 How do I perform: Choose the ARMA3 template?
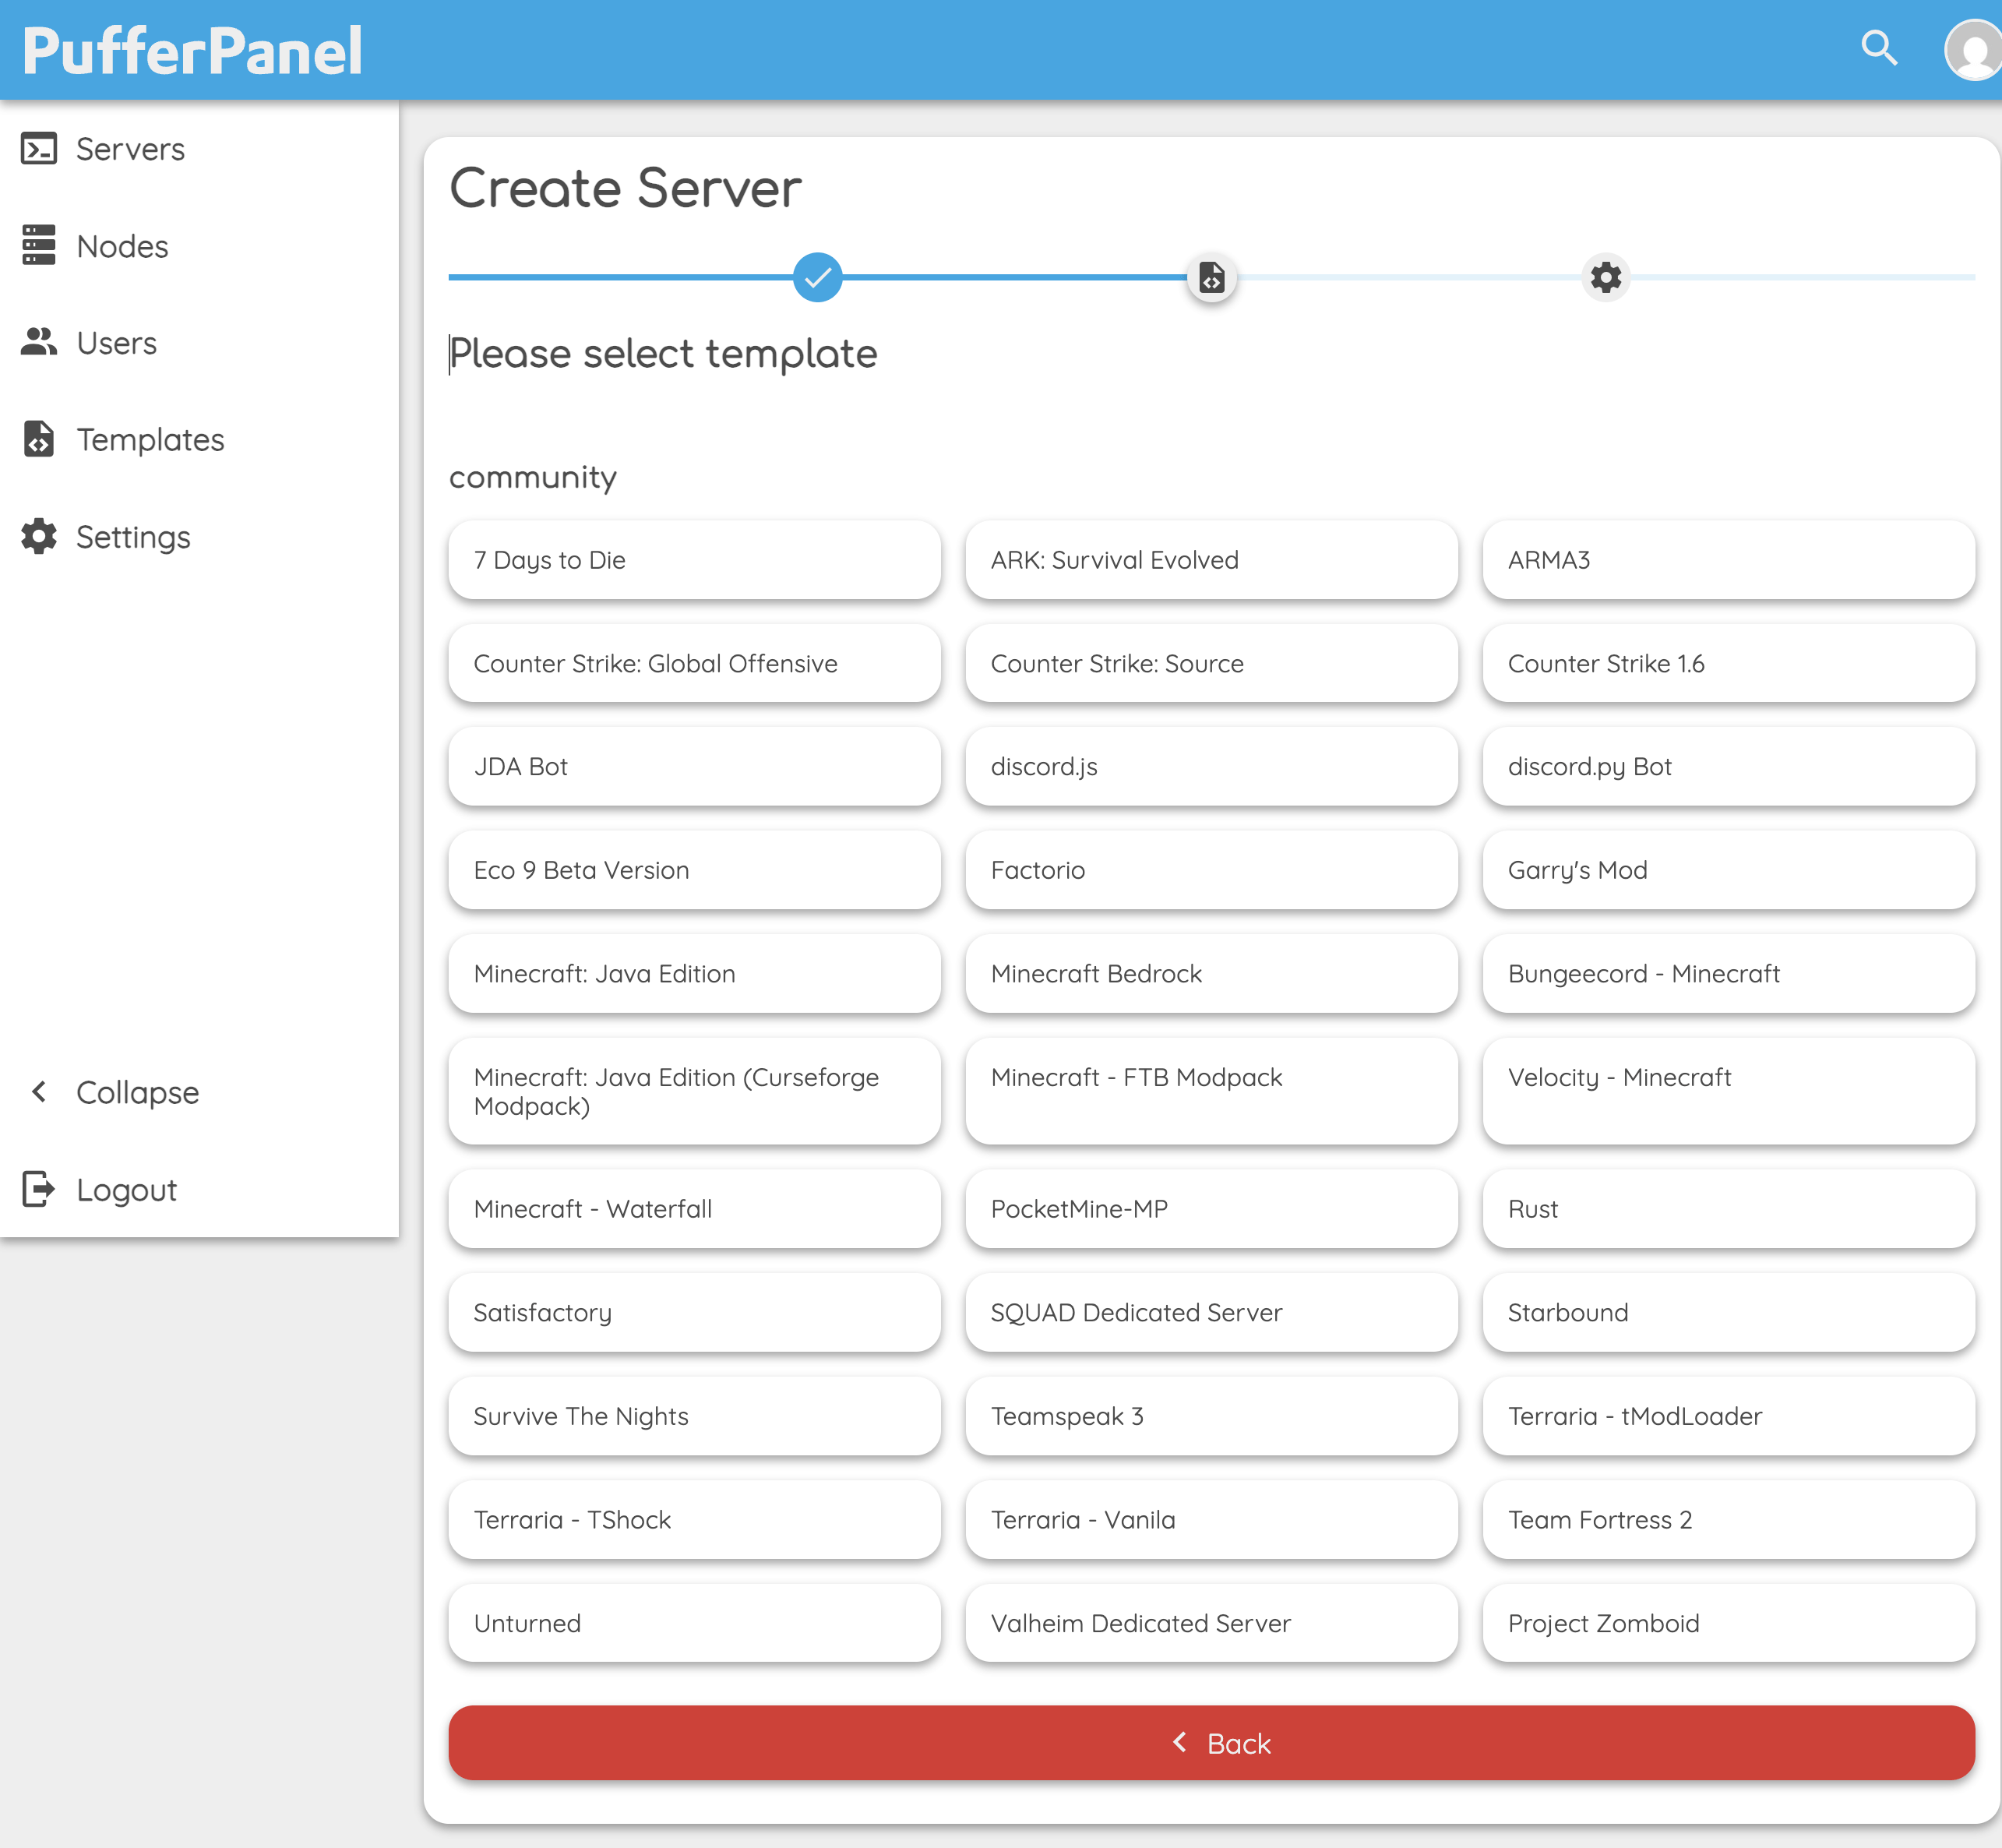pos(1728,560)
